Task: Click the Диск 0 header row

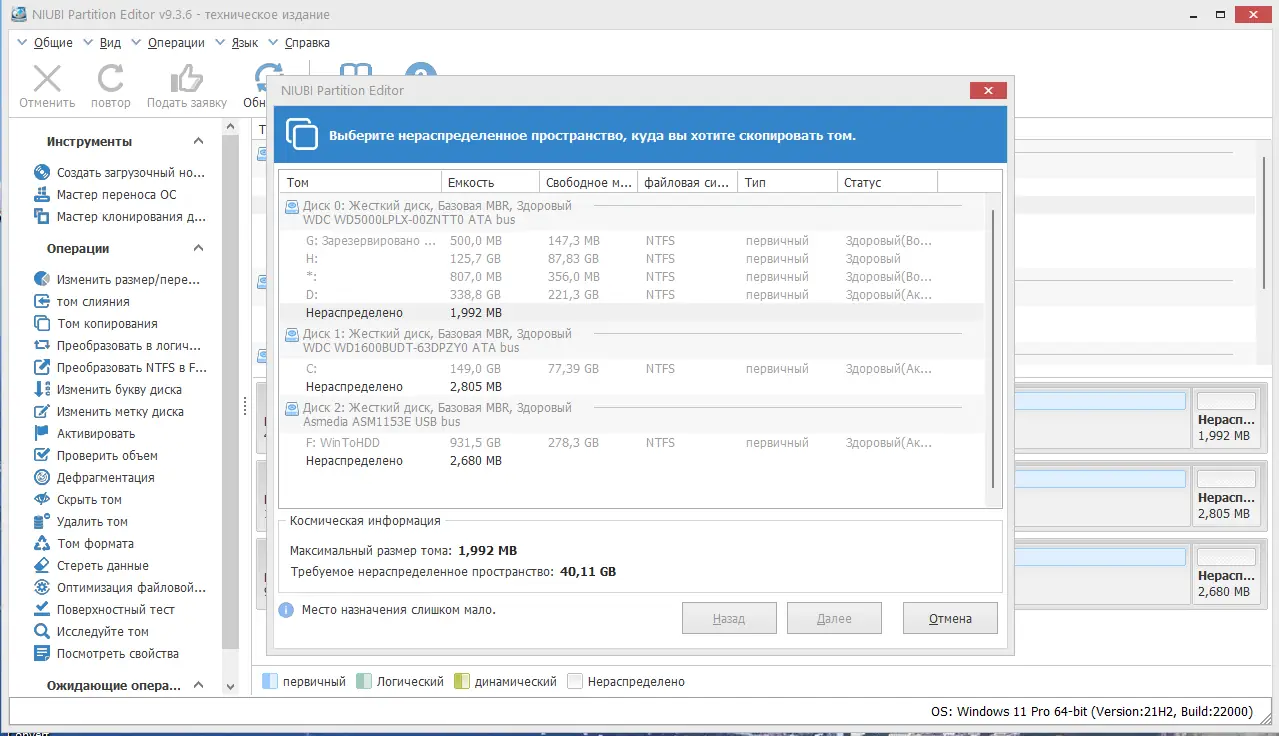Action: pyautogui.click(x=630, y=213)
